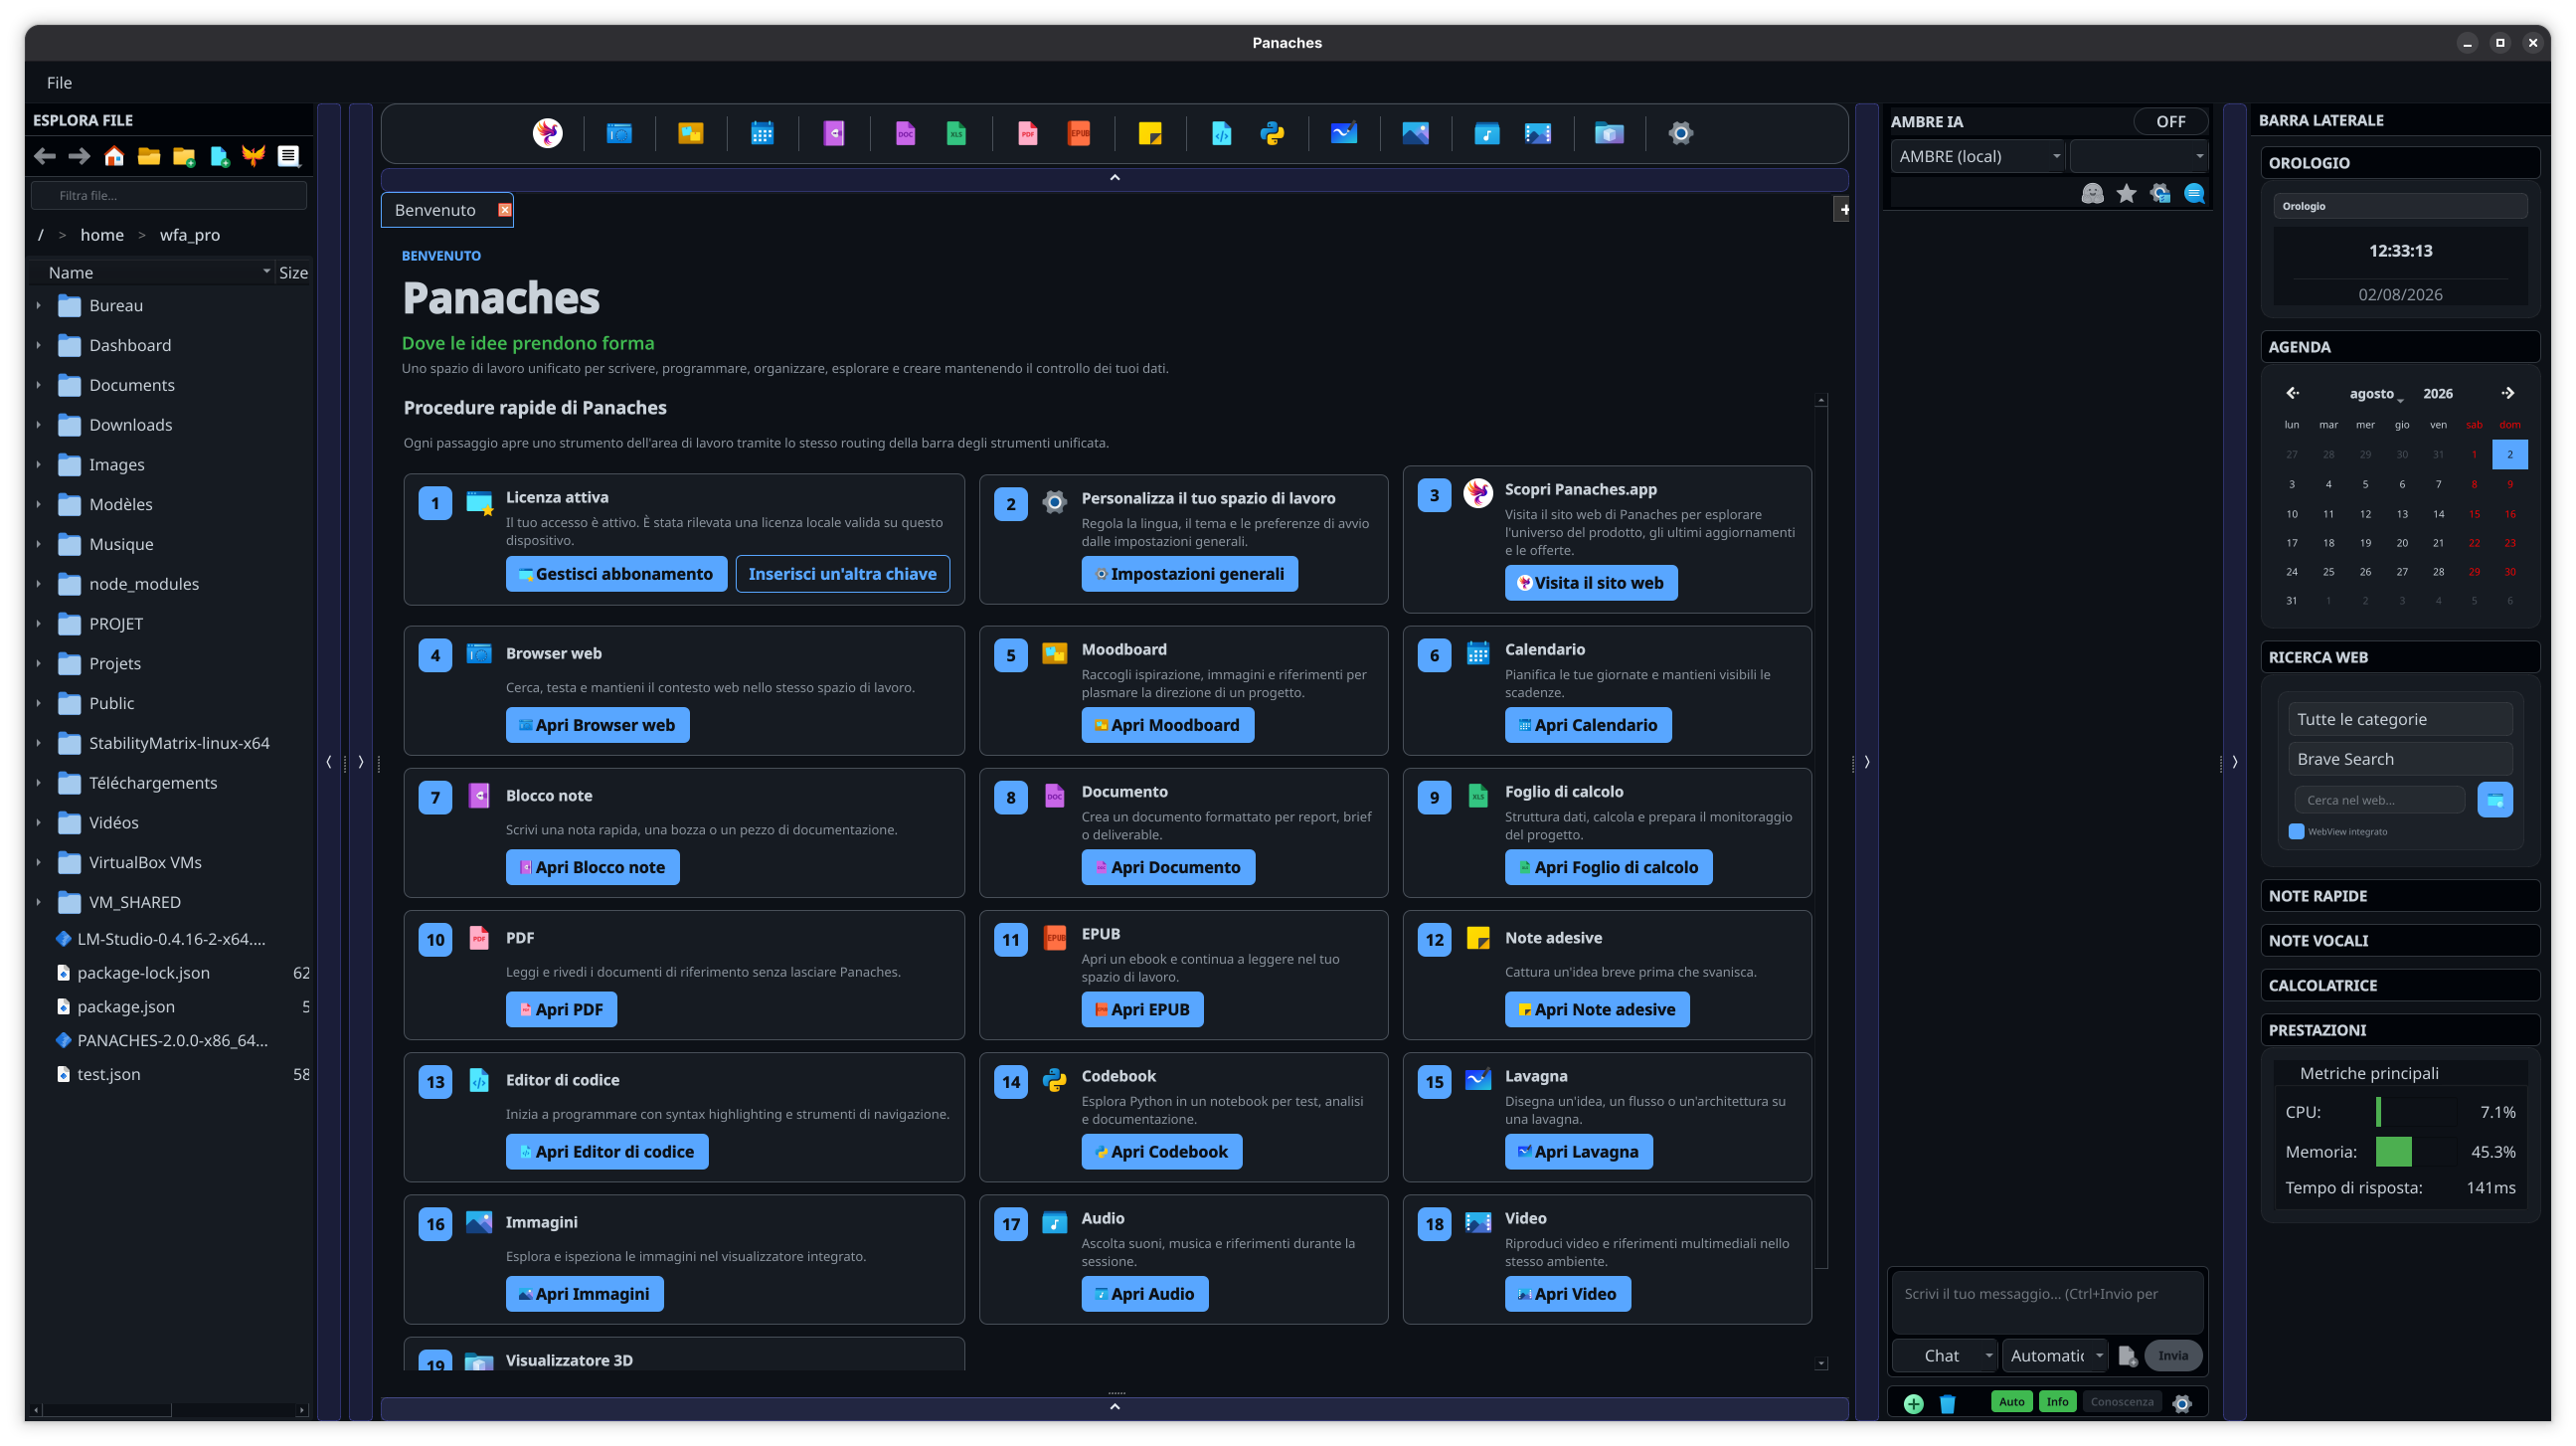Click the CPU usage bar
This screenshot has height=1446, width=2576.
[2415, 1112]
